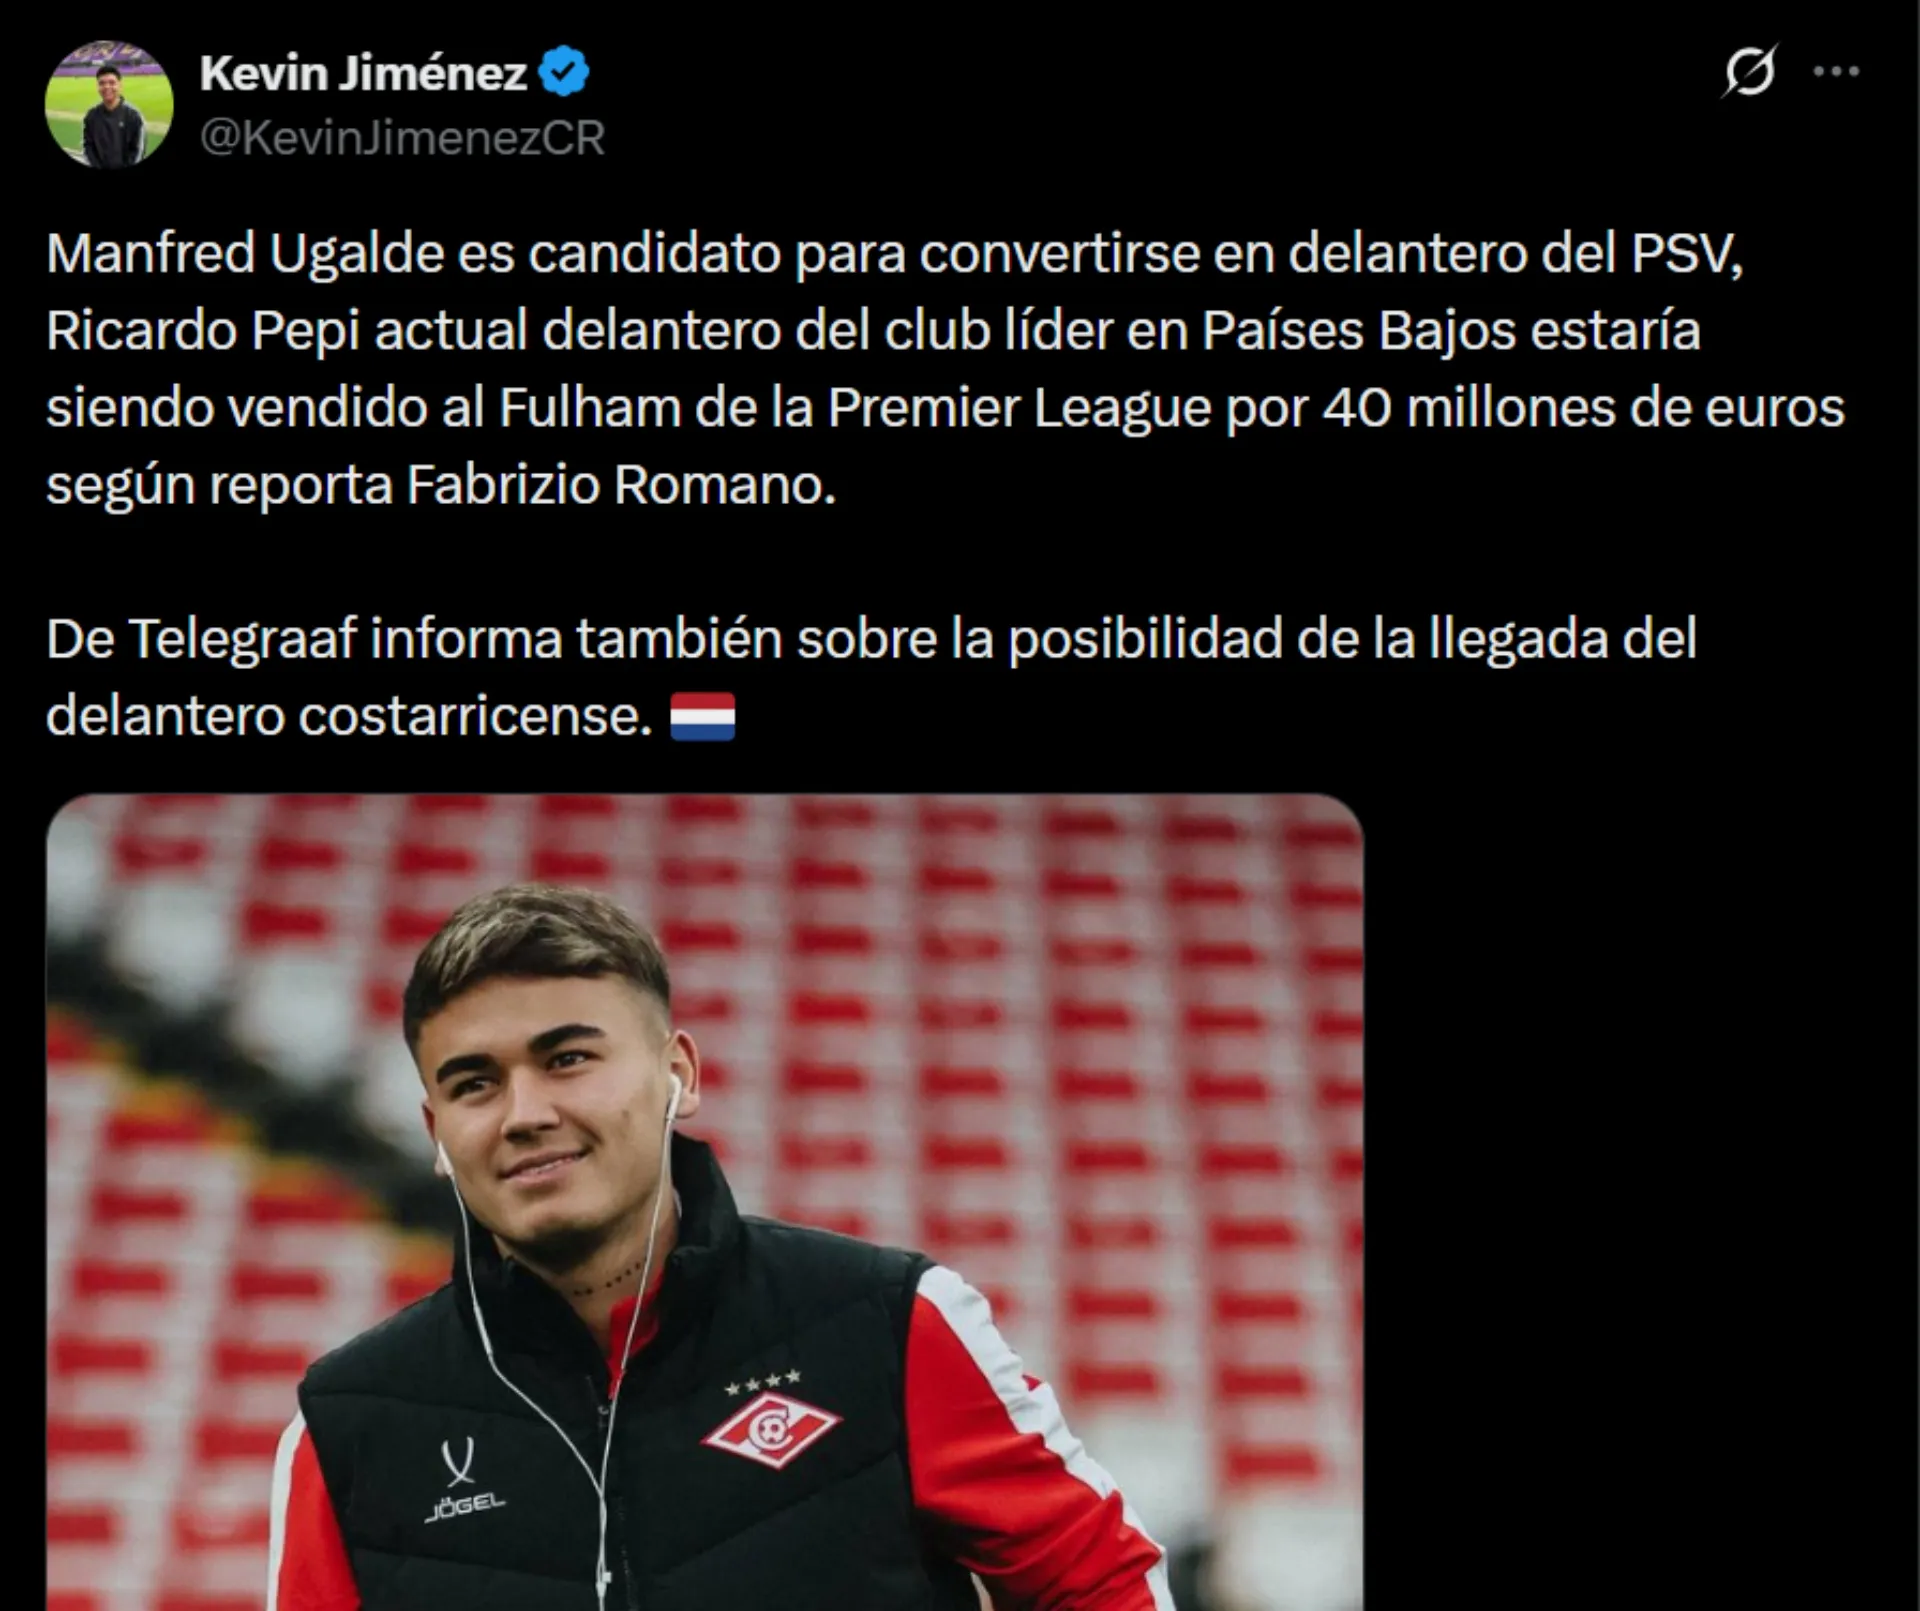Image resolution: width=1920 pixels, height=1611 pixels.
Task: Click the words De Telegraaf
Action: 201,640
